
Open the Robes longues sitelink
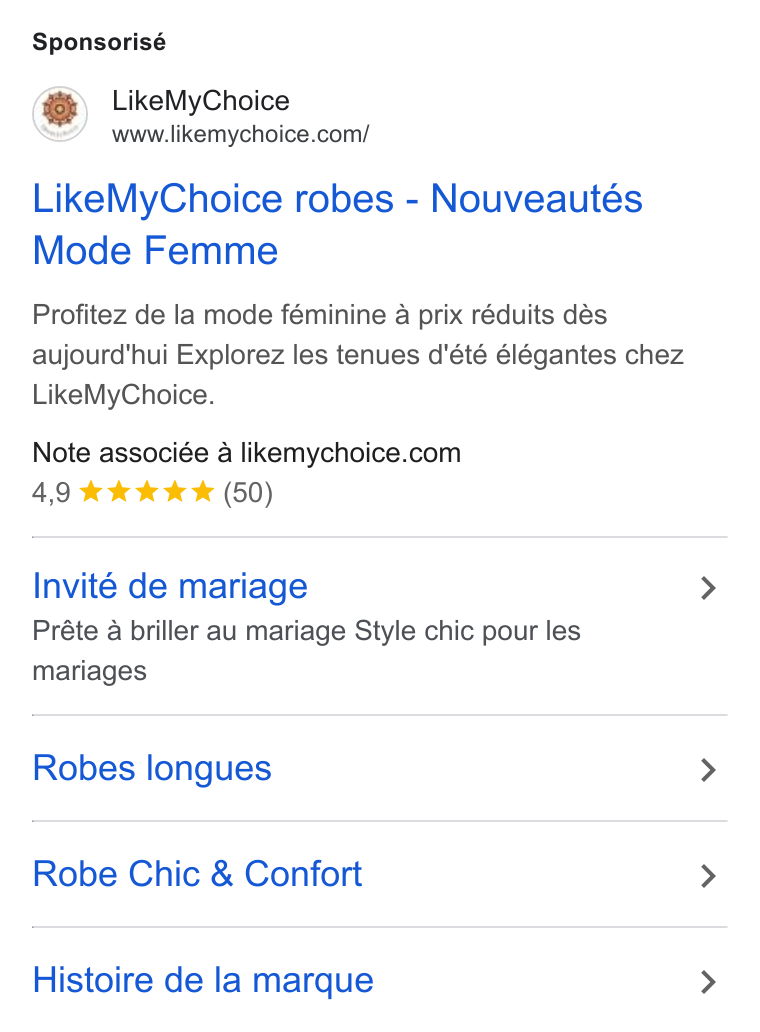[152, 768]
